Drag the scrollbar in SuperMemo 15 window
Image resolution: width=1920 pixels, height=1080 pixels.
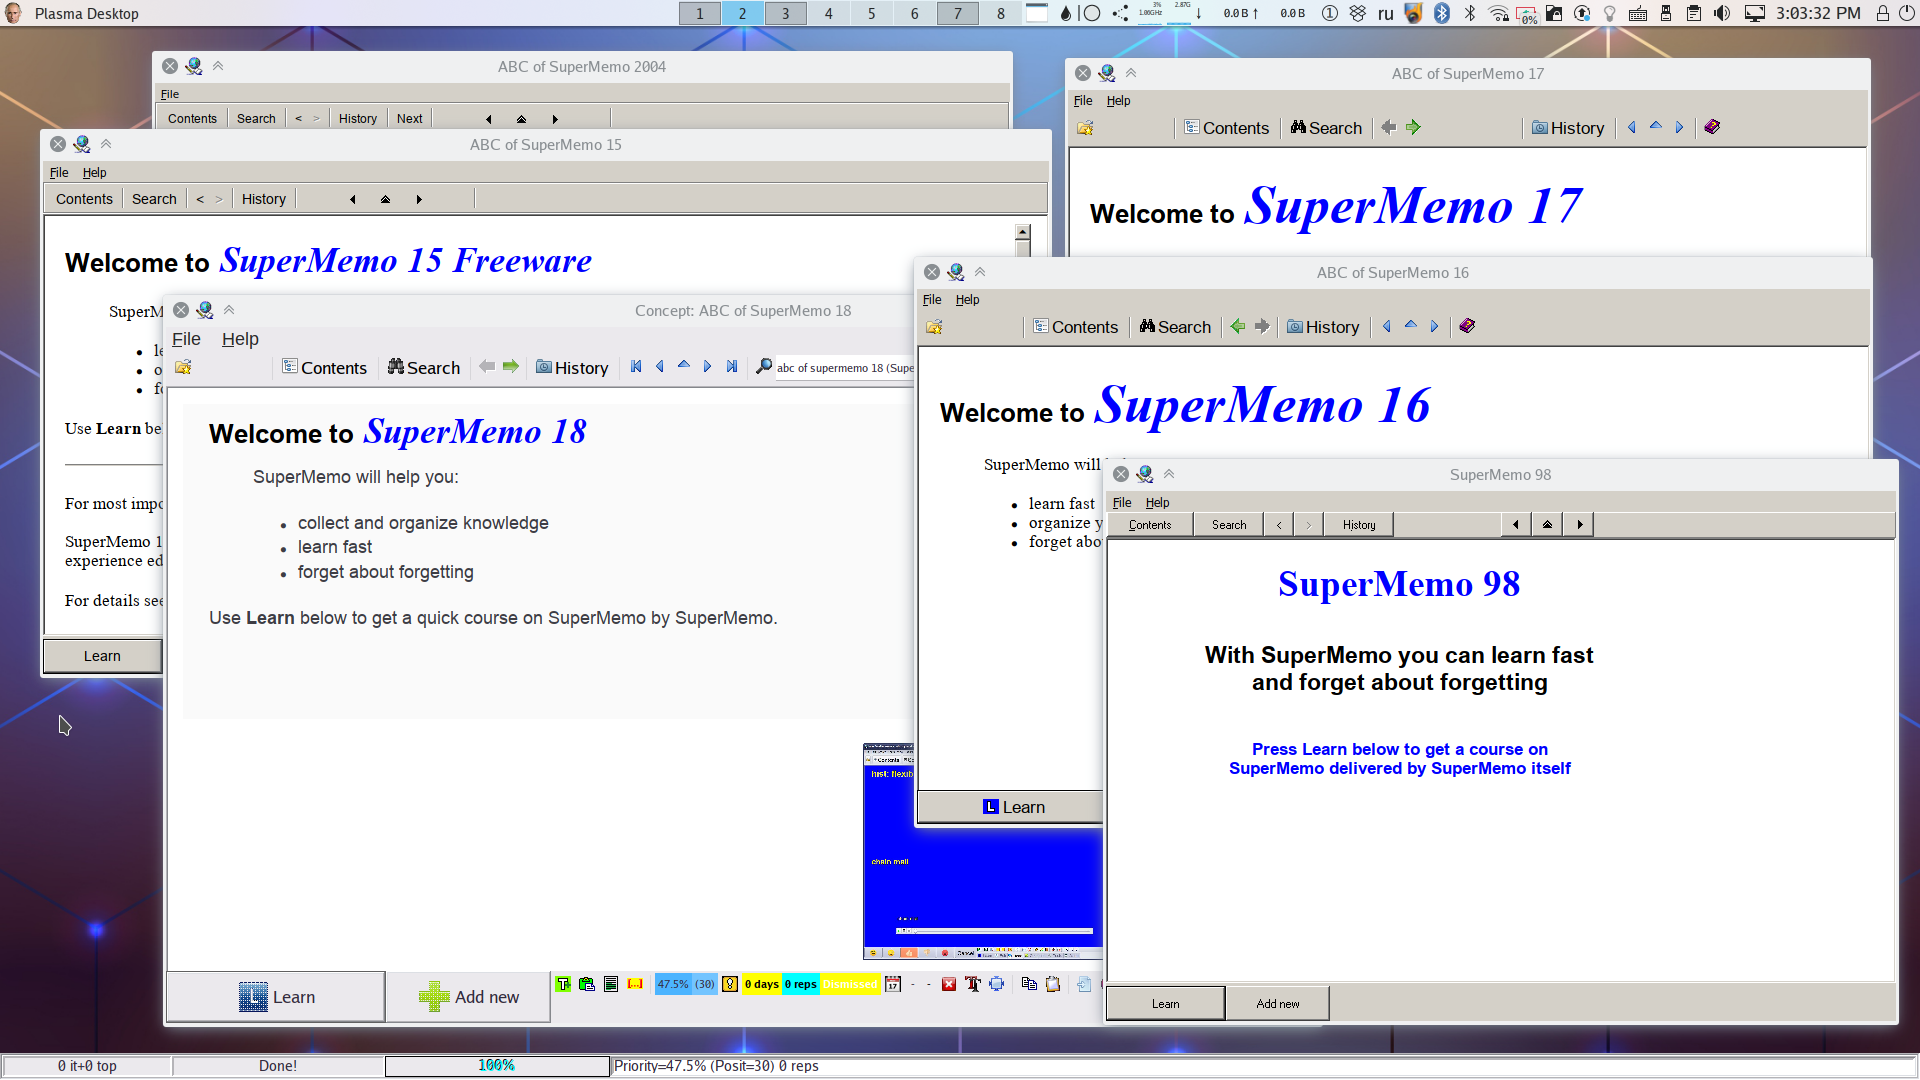click(1025, 236)
